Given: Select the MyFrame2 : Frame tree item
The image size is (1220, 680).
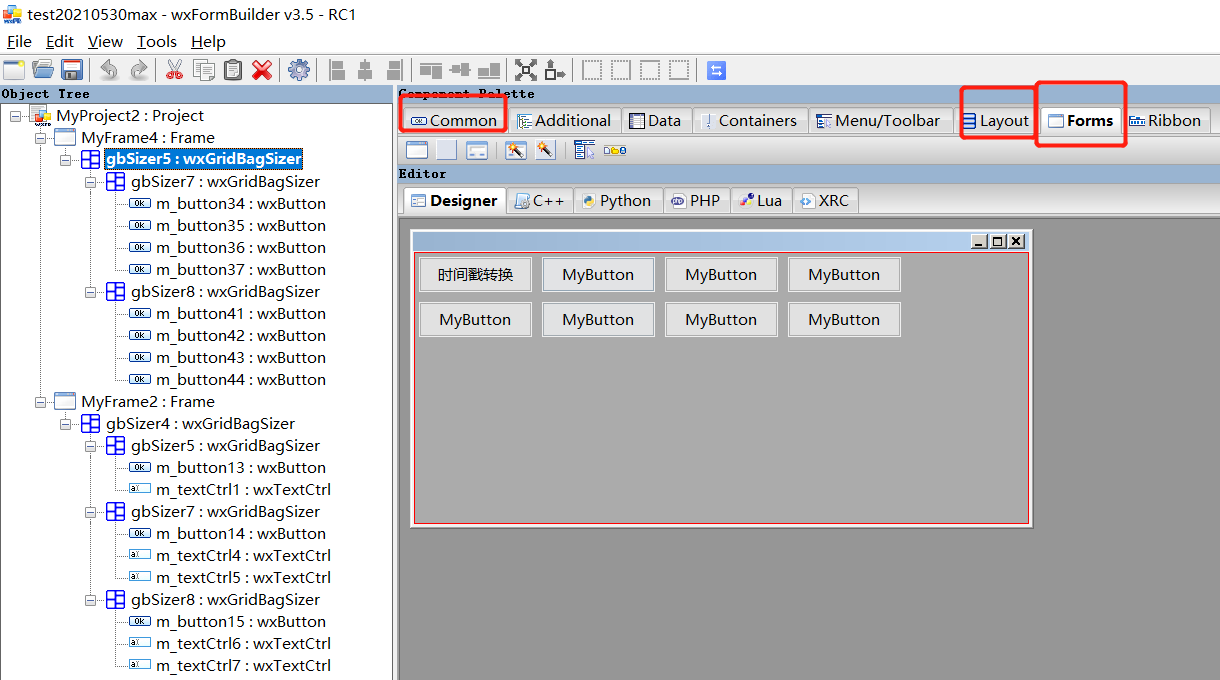Looking at the screenshot, I should 148,402.
